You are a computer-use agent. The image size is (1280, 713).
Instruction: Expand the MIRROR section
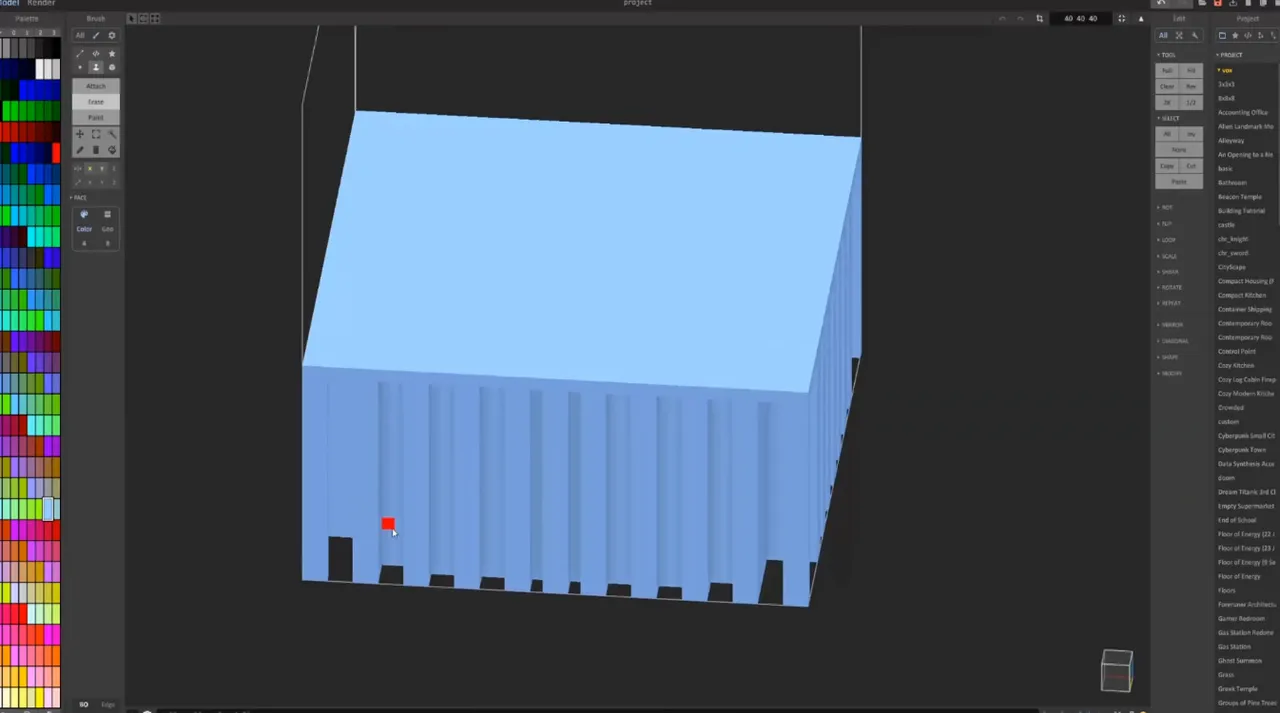[x=1170, y=325]
